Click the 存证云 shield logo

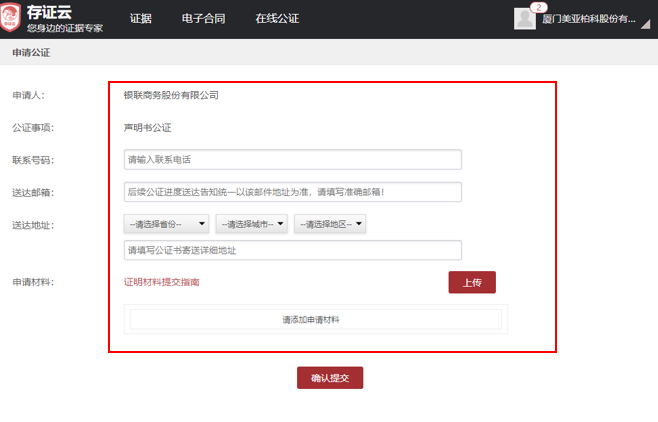(x=10, y=17)
